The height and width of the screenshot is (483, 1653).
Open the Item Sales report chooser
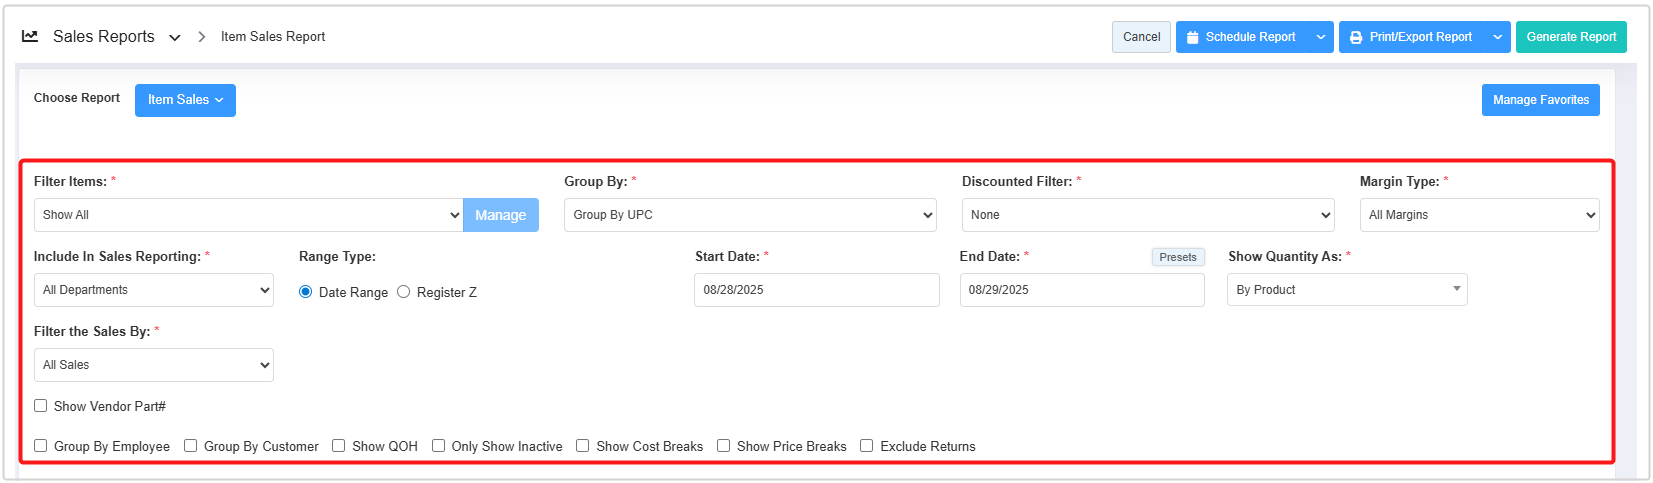185,100
